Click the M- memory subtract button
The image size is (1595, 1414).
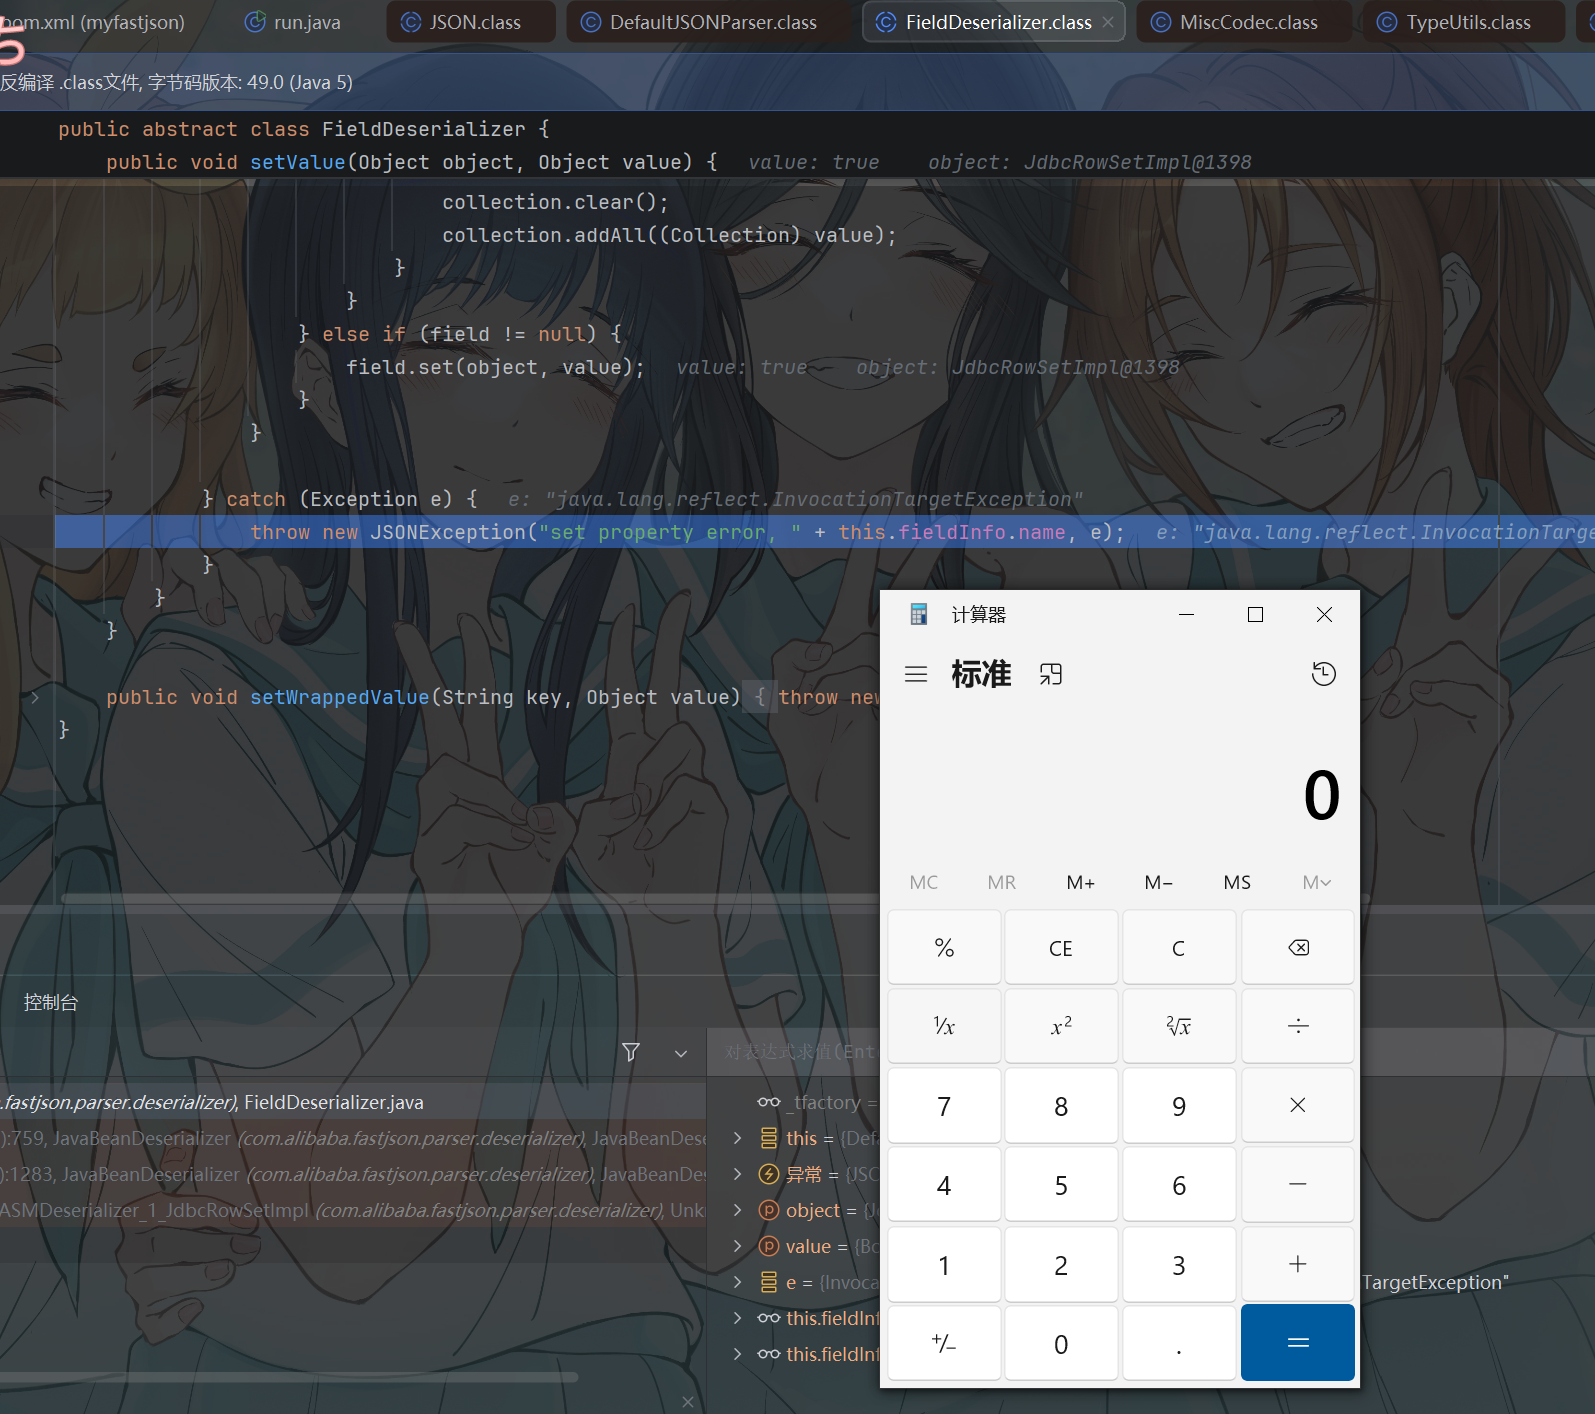coord(1159,882)
